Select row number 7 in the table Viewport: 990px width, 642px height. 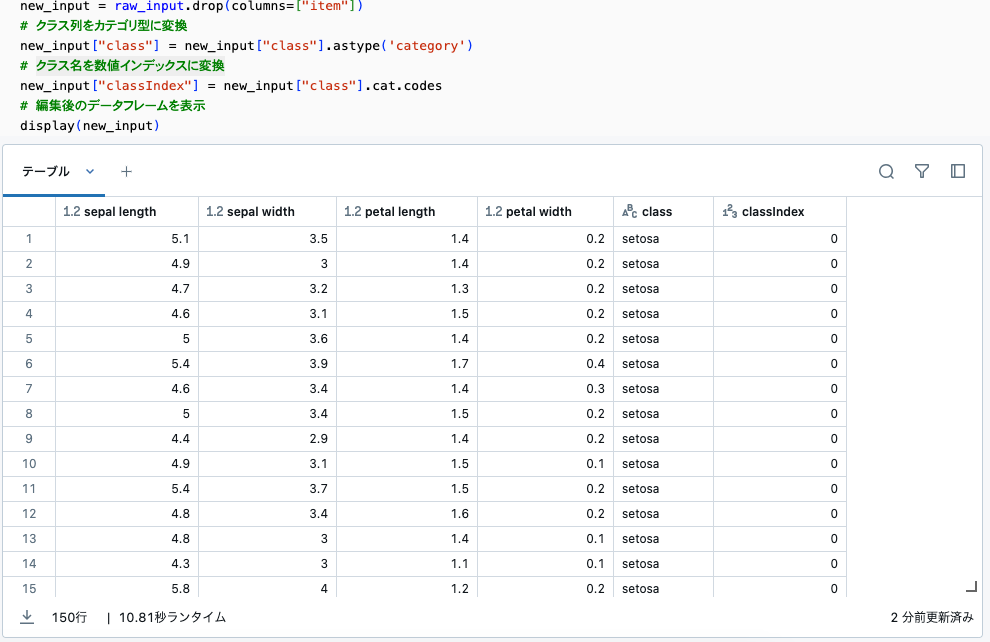(29, 388)
